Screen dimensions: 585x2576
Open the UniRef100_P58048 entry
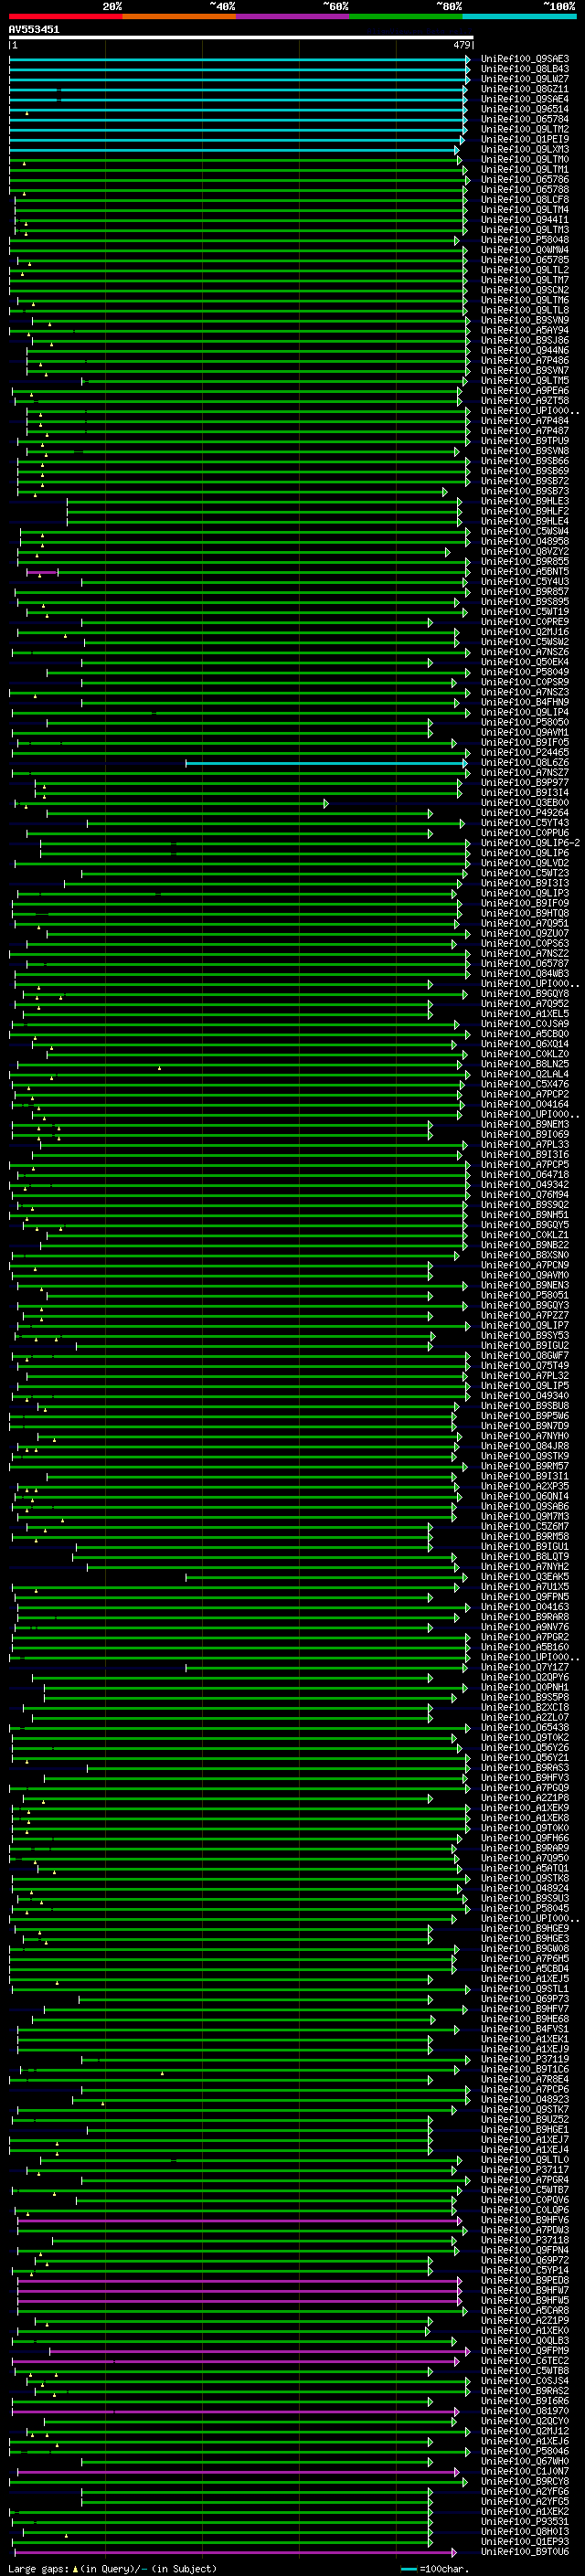click(525, 240)
